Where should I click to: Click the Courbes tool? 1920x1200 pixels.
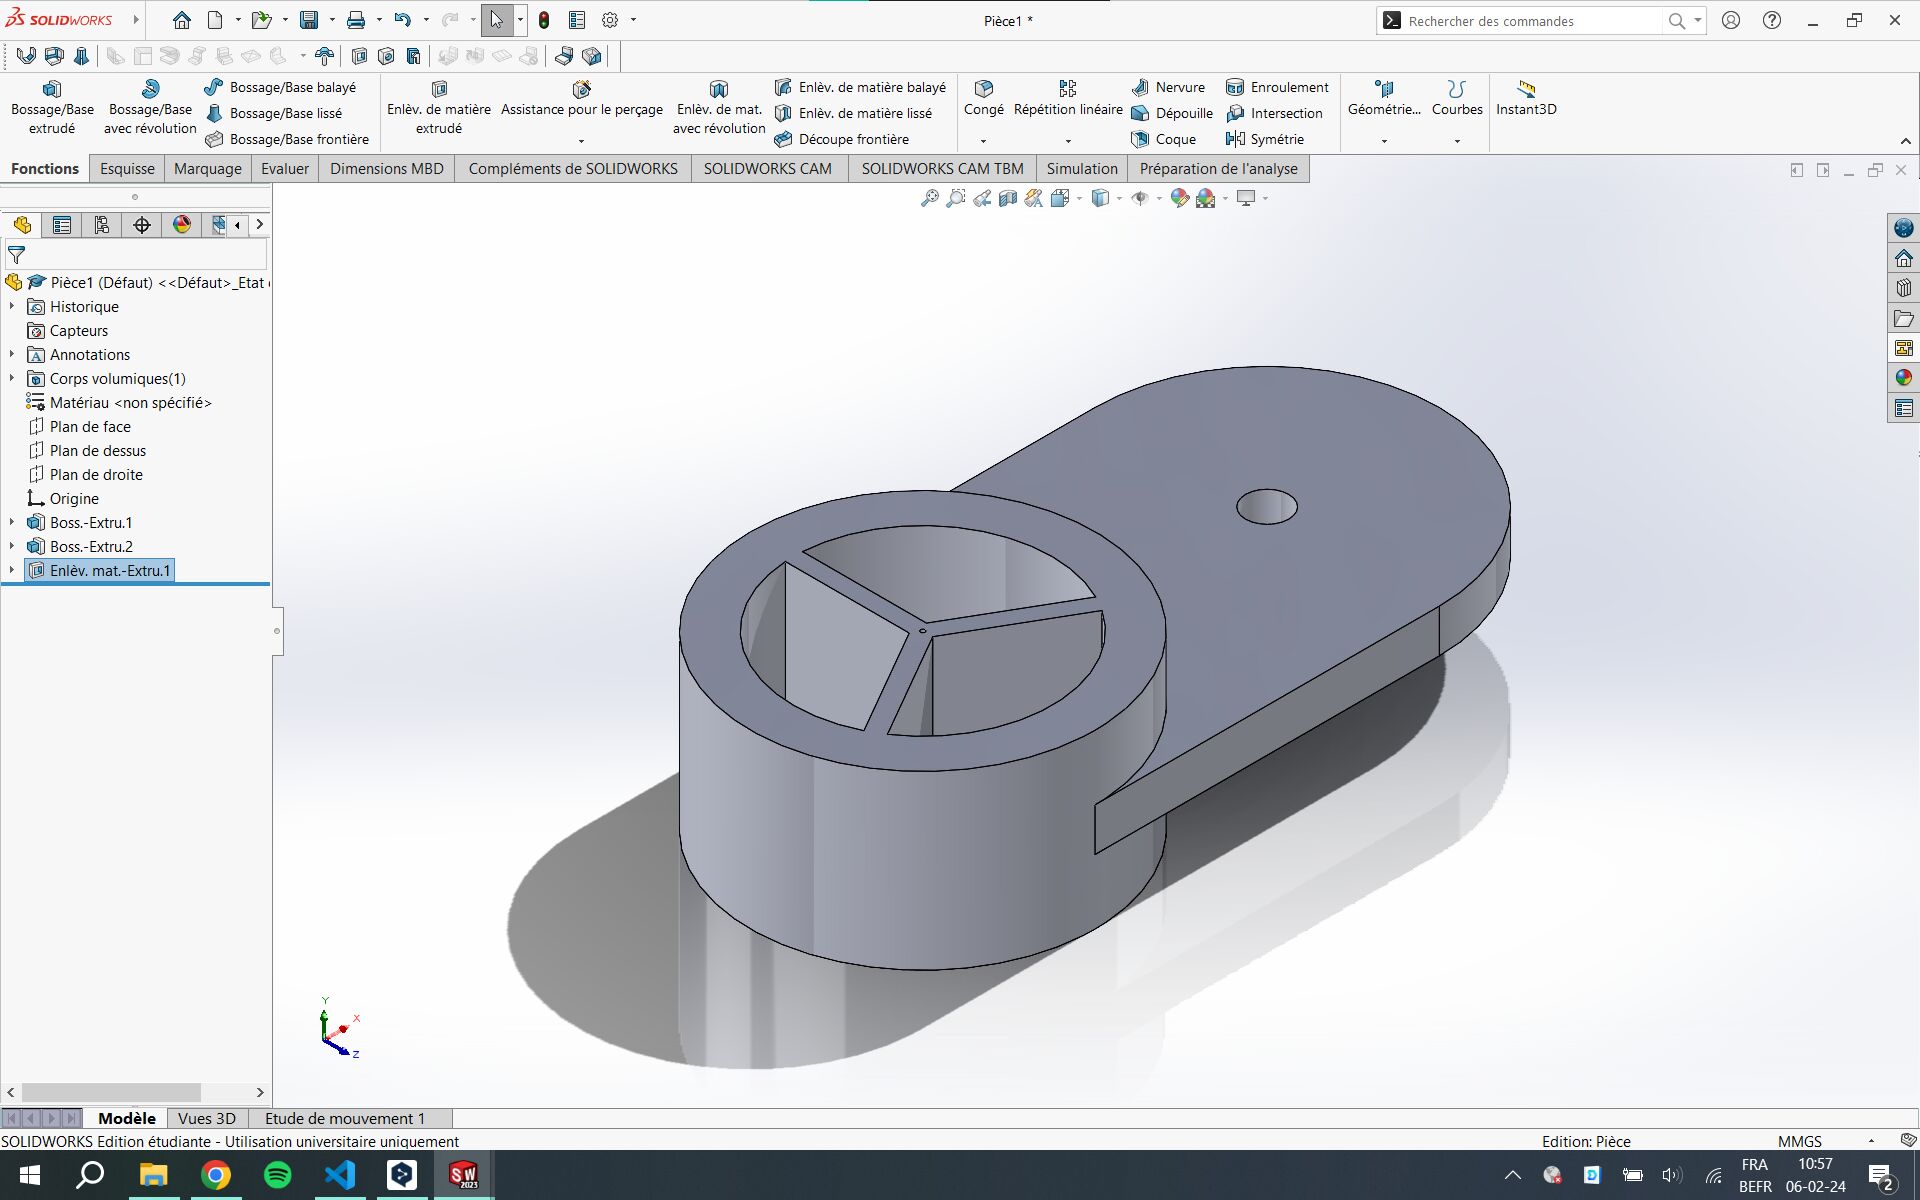[1457, 98]
